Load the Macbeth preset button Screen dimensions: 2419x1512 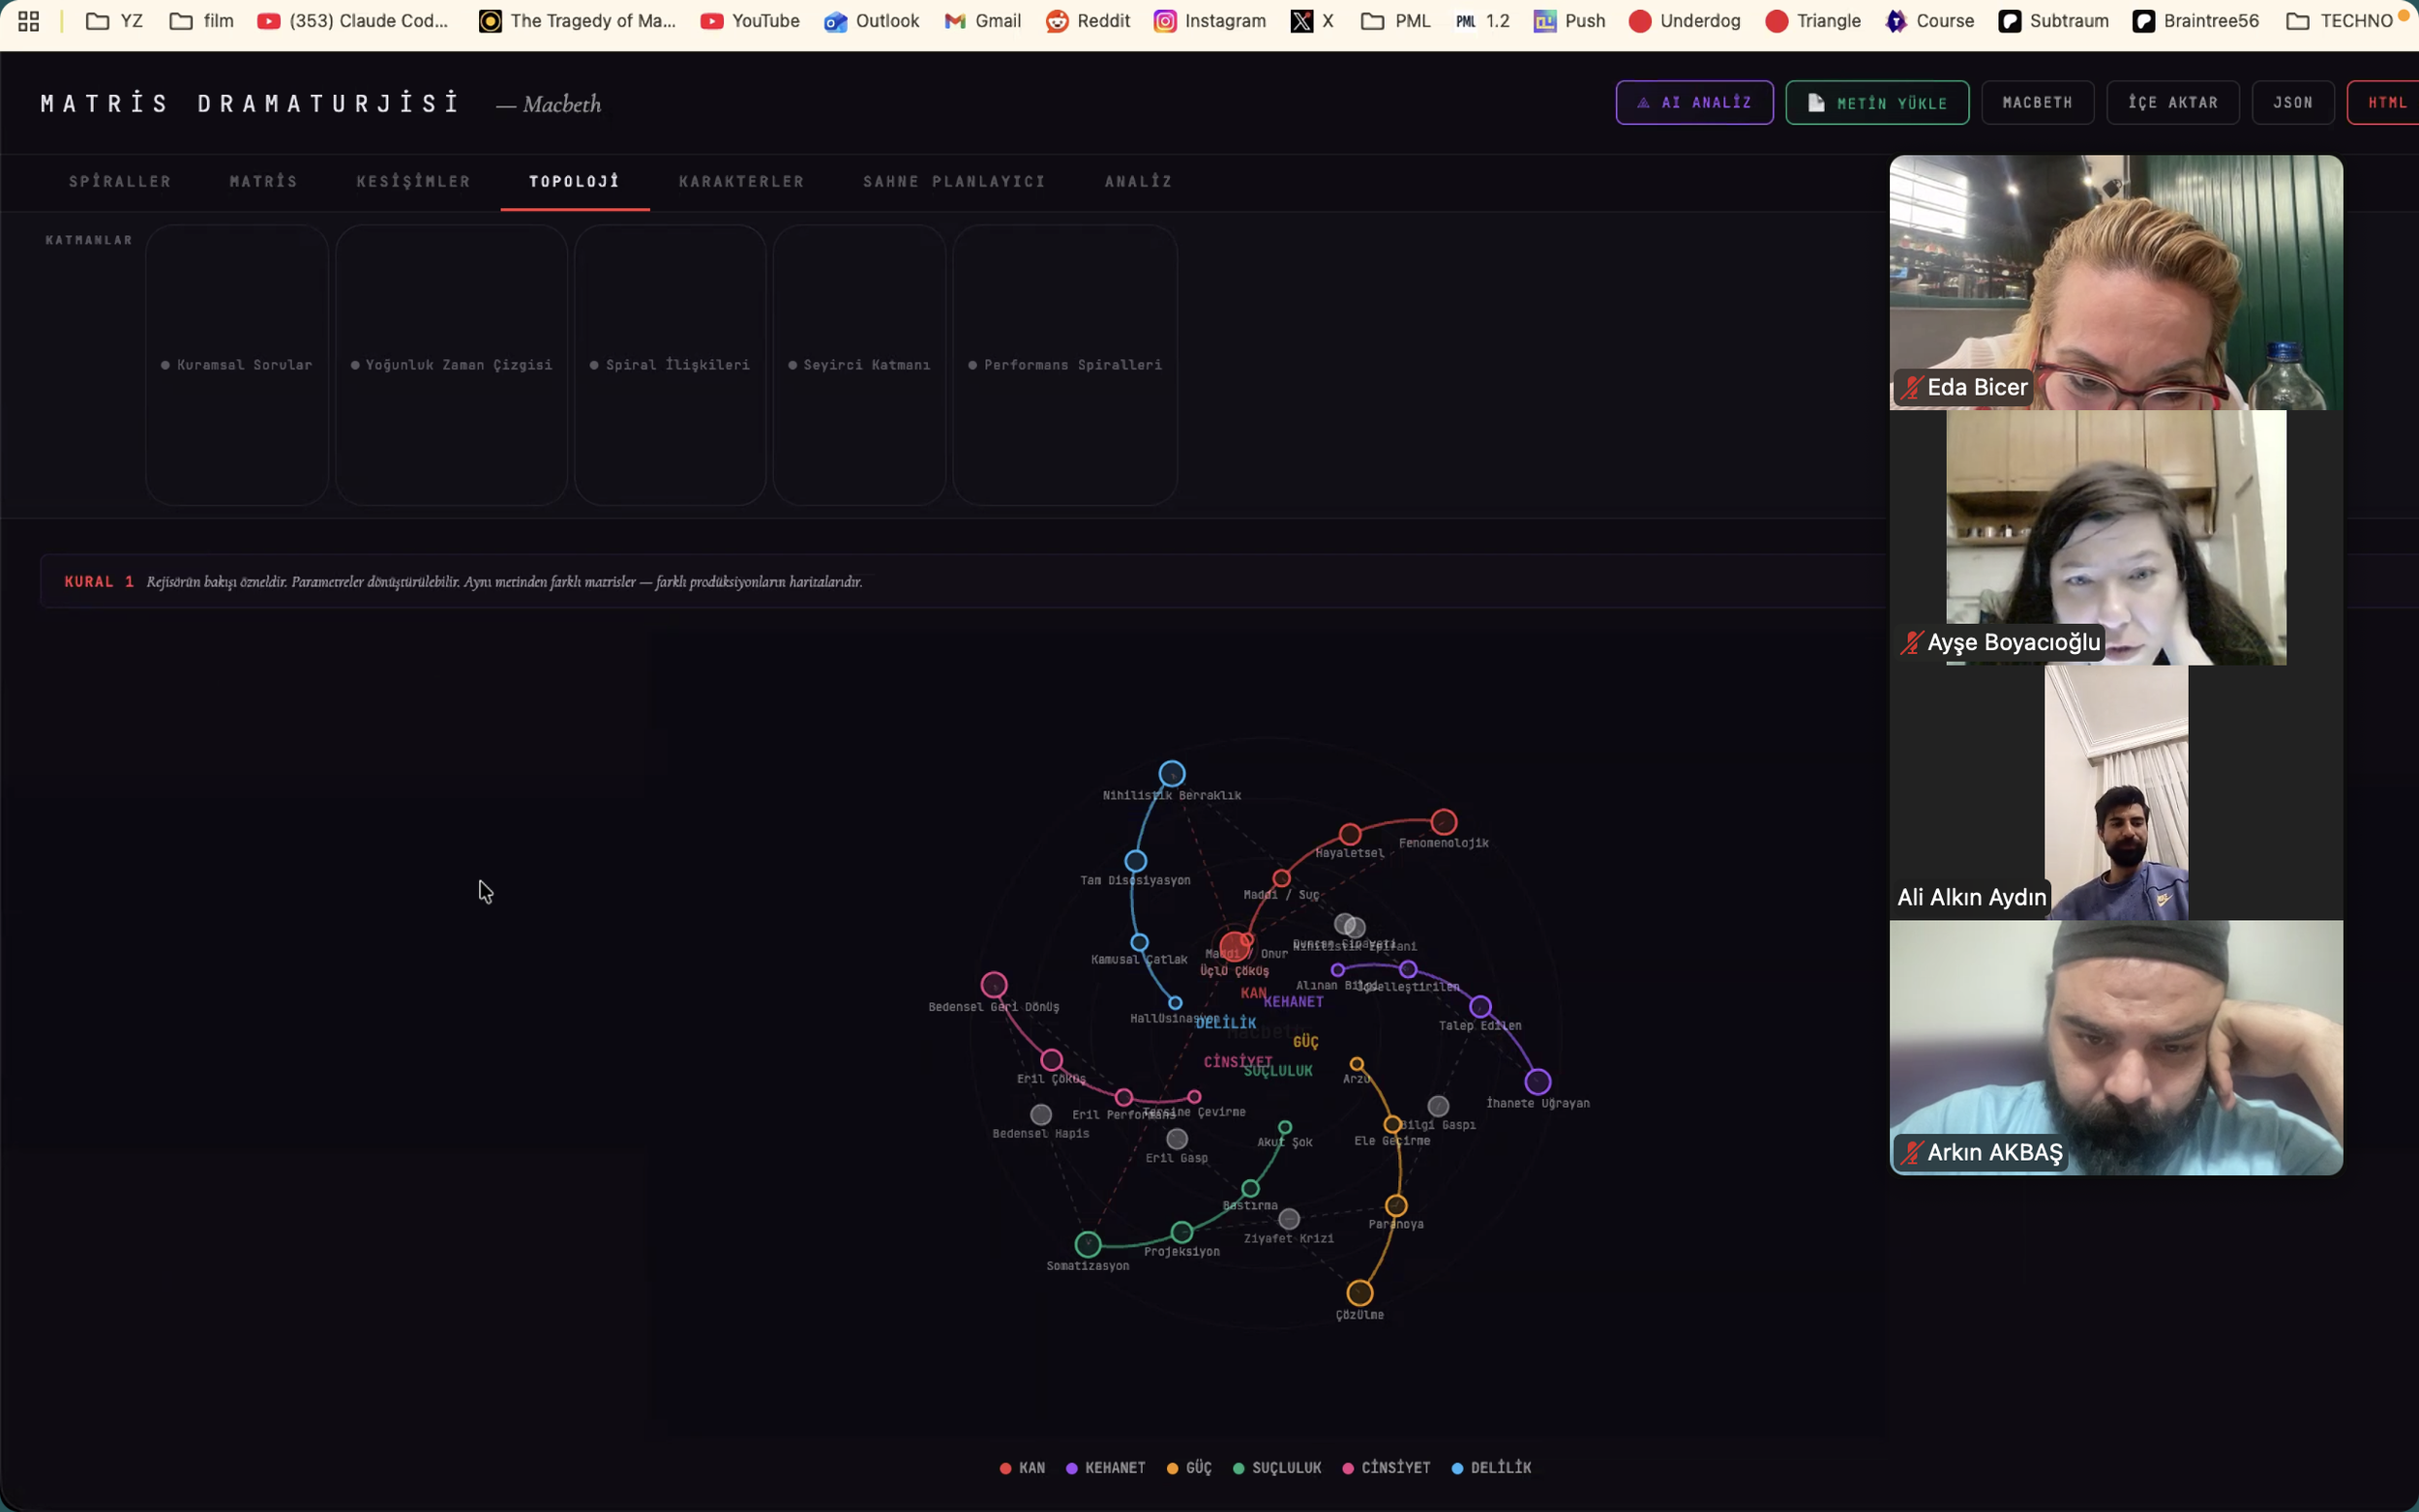[x=2037, y=102]
